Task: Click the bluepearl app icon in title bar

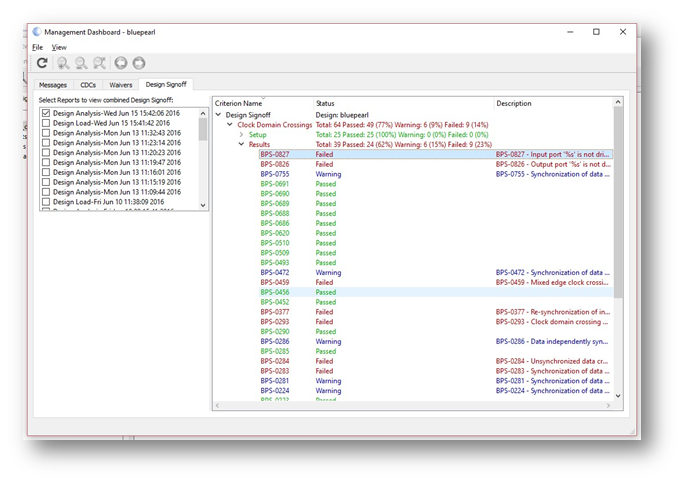Action: (x=37, y=32)
